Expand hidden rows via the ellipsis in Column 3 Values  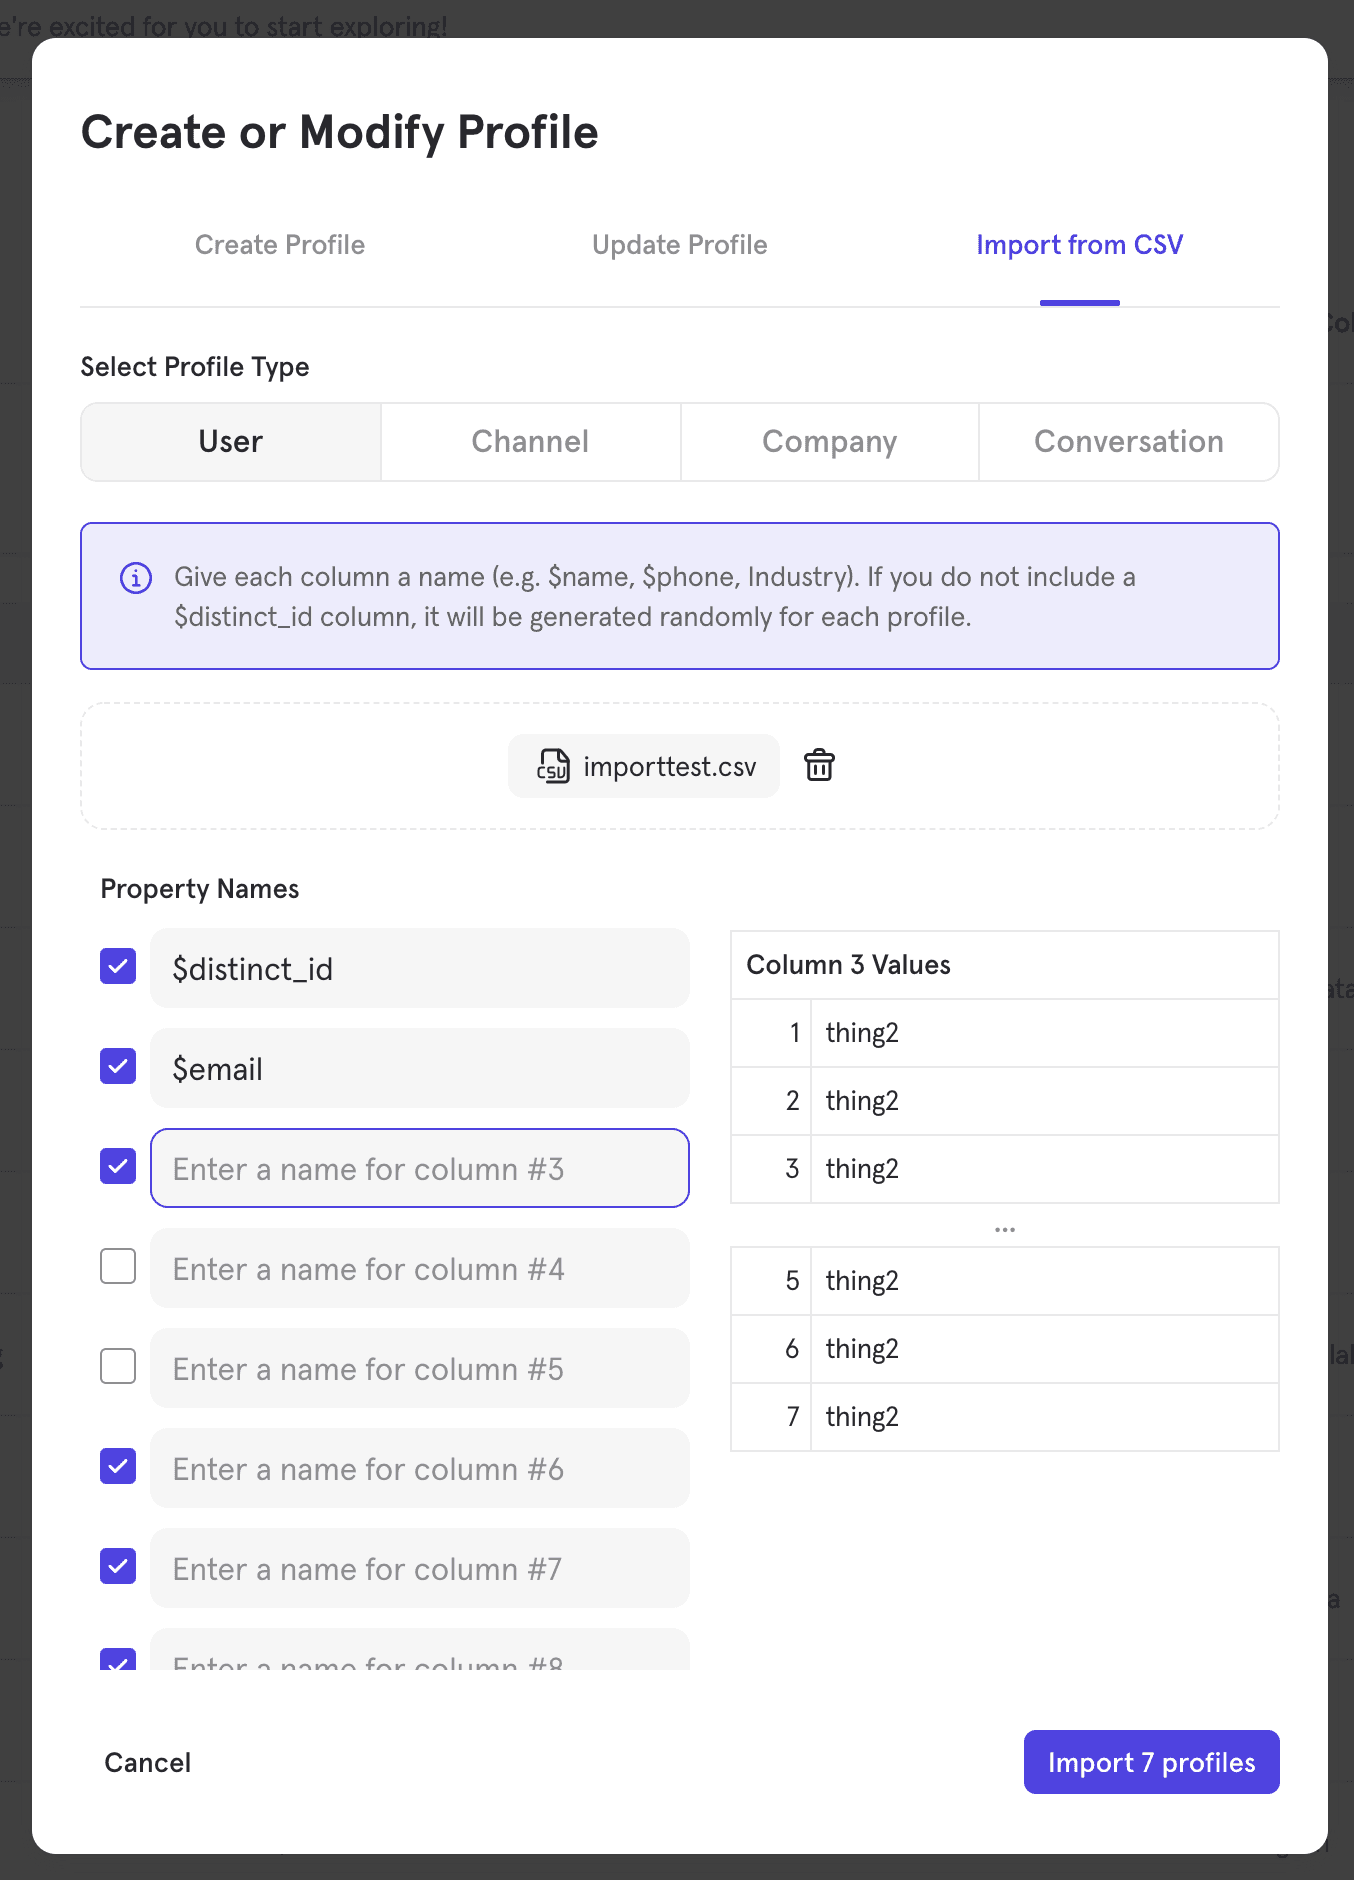click(x=1004, y=1229)
